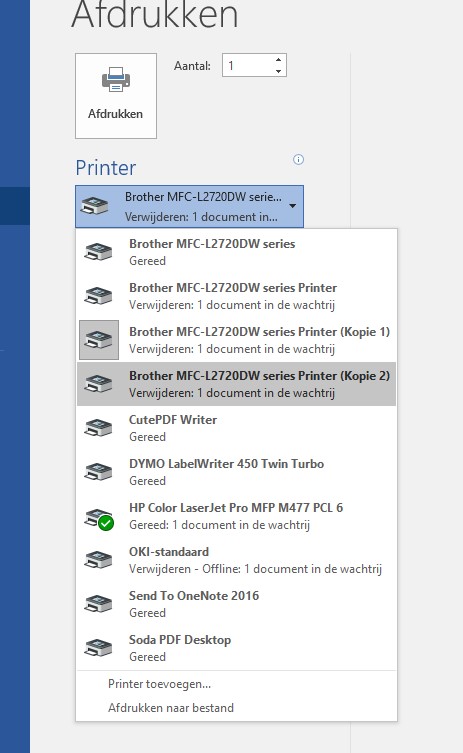Click the large Afdrukken print button
The image size is (463, 753).
[116, 96]
